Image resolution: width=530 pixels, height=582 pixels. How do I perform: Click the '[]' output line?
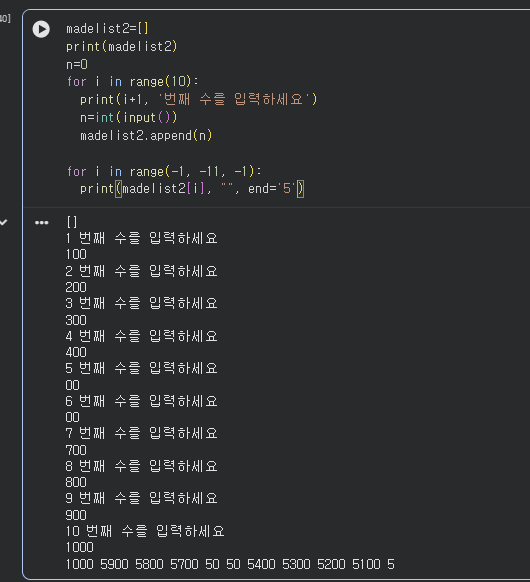point(72,222)
